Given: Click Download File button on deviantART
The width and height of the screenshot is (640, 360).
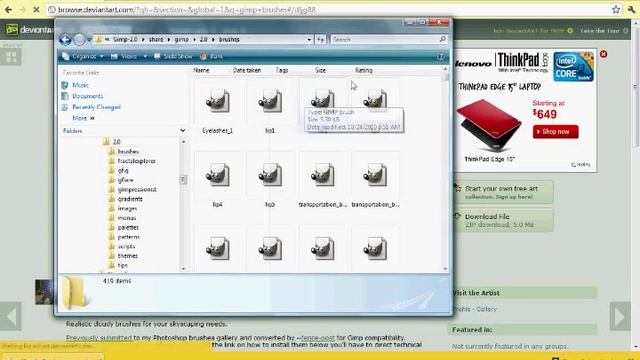Looking at the screenshot, I should [x=504, y=220].
